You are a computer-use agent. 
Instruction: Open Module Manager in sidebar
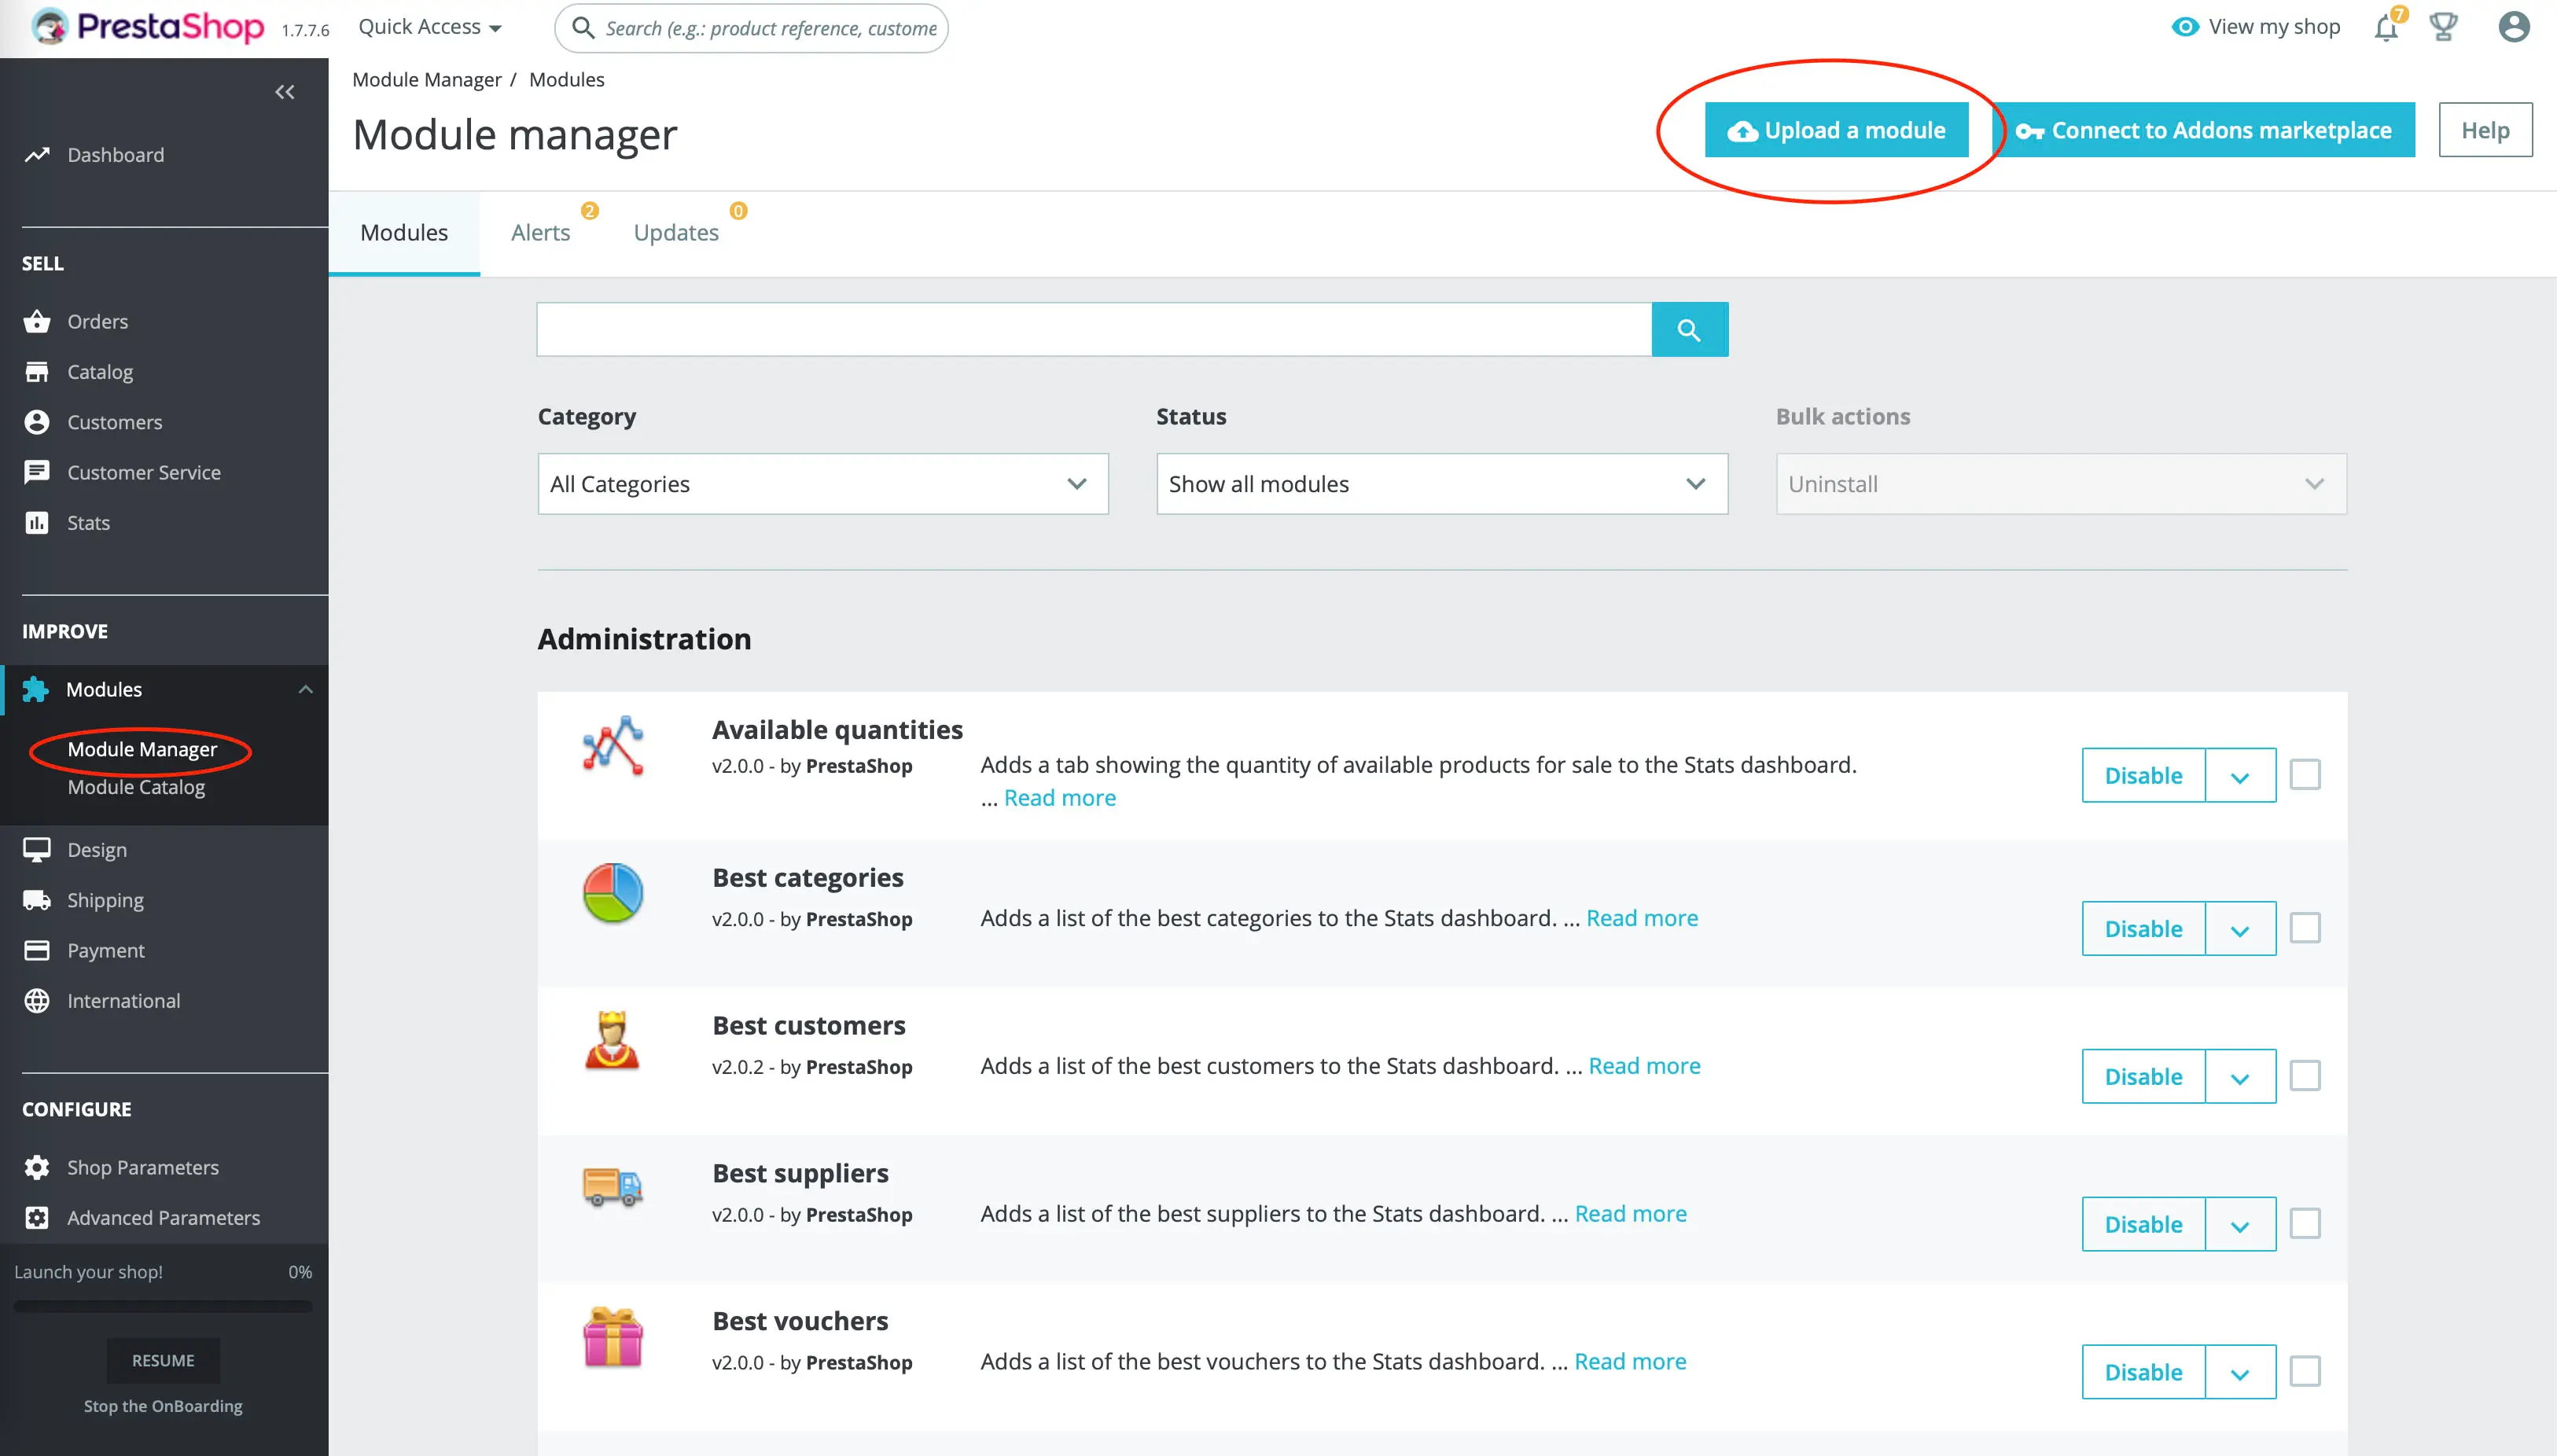[142, 749]
